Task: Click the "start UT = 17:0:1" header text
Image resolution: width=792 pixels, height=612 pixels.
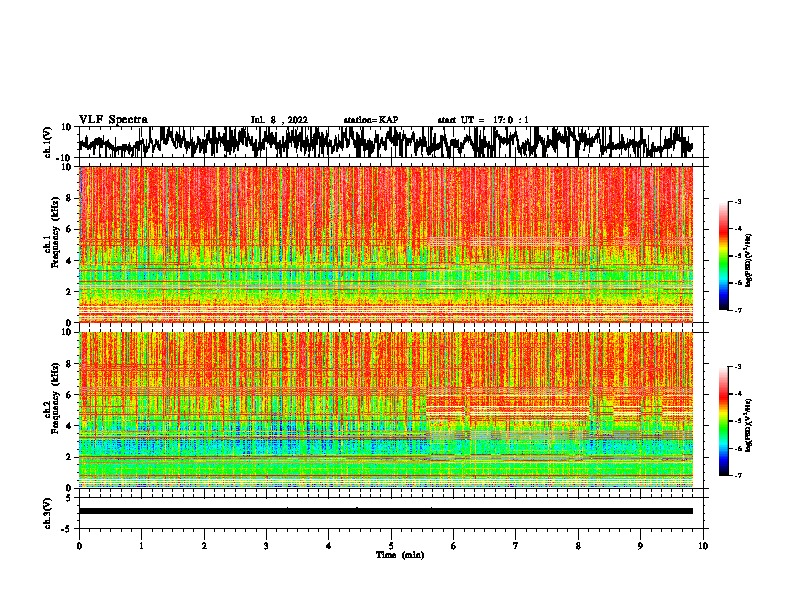Action: pyautogui.click(x=483, y=120)
